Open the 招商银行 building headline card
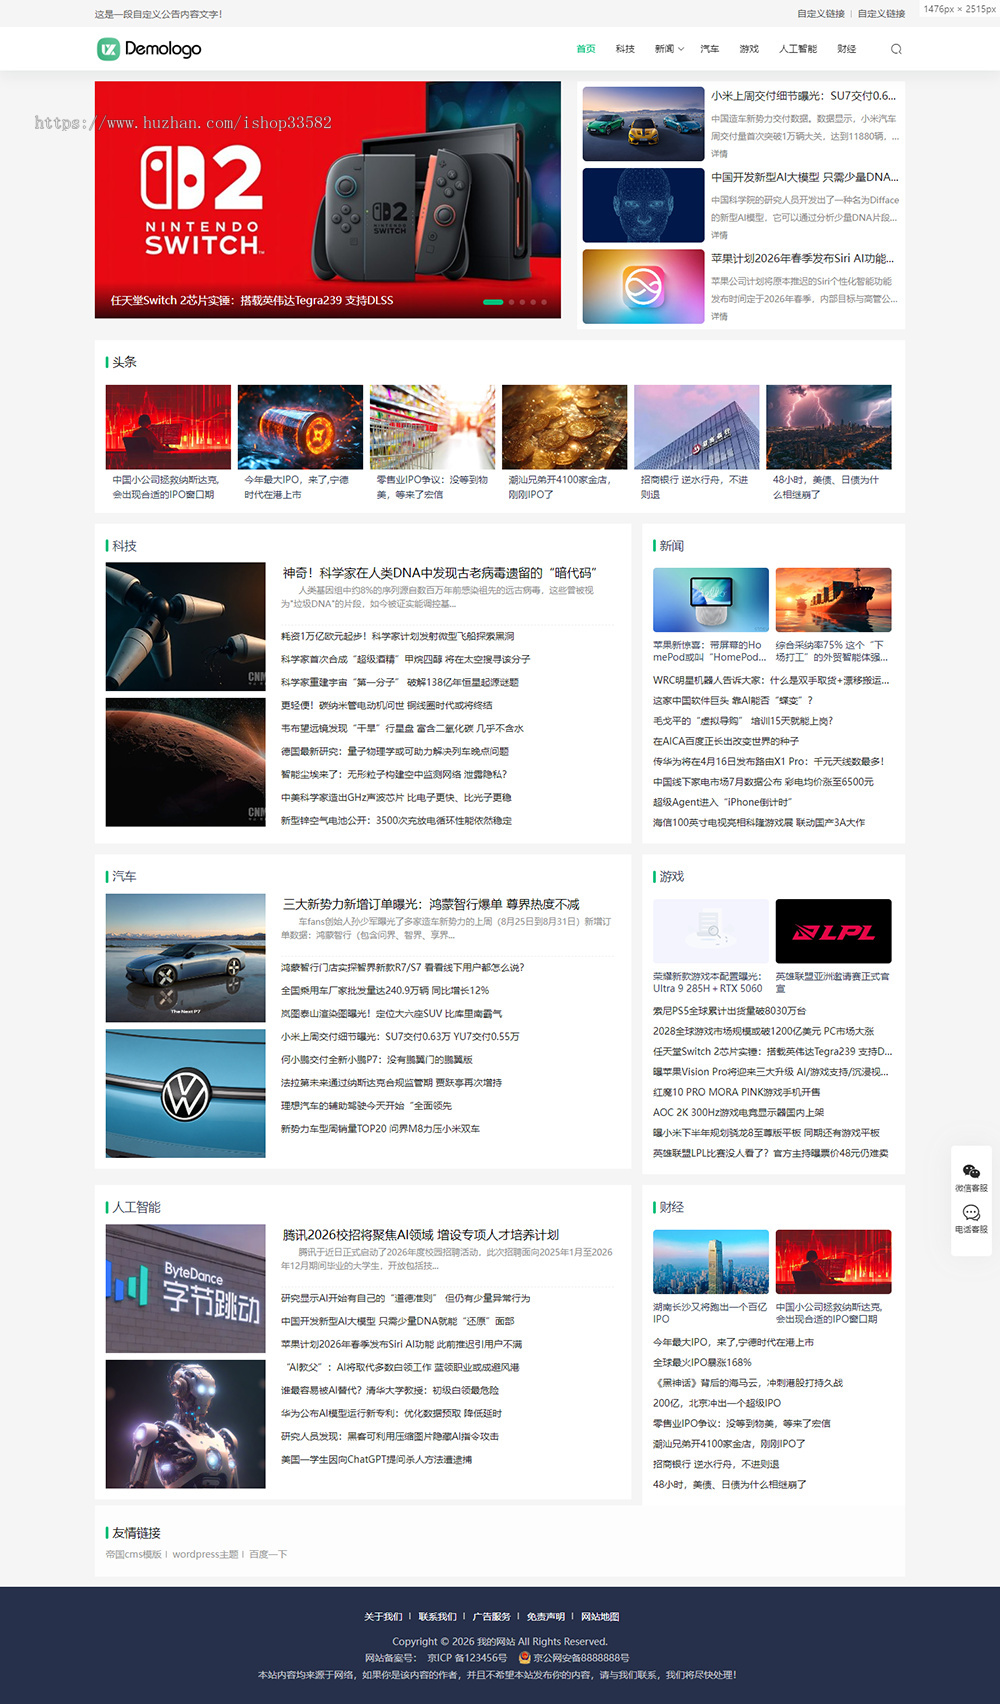1000x1704 pixels. (696, 443)
